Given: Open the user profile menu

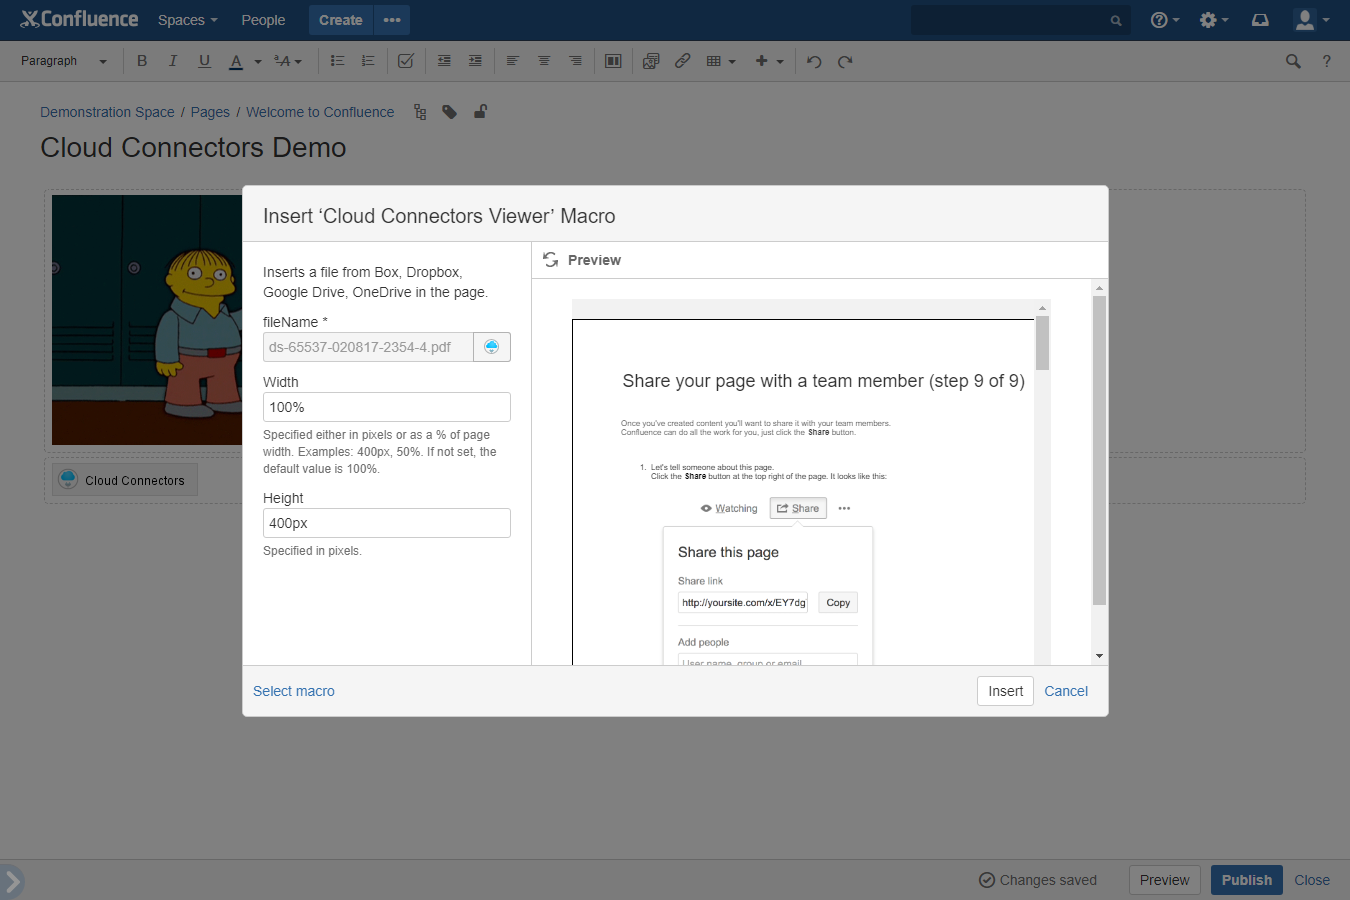Looking at the screenshot, I should click(1311, 20).
